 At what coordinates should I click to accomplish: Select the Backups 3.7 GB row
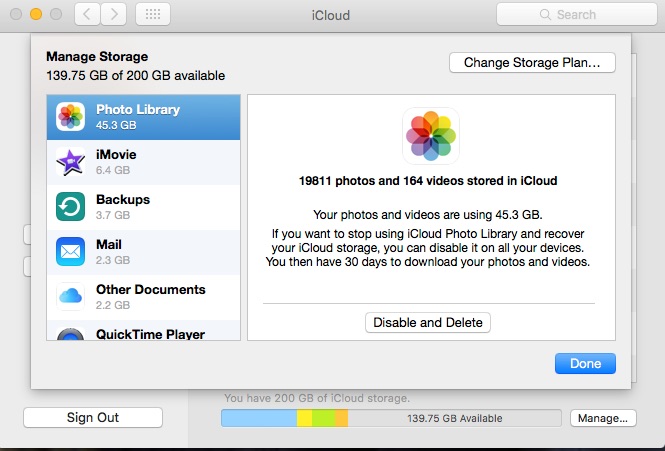click(143, 207)
